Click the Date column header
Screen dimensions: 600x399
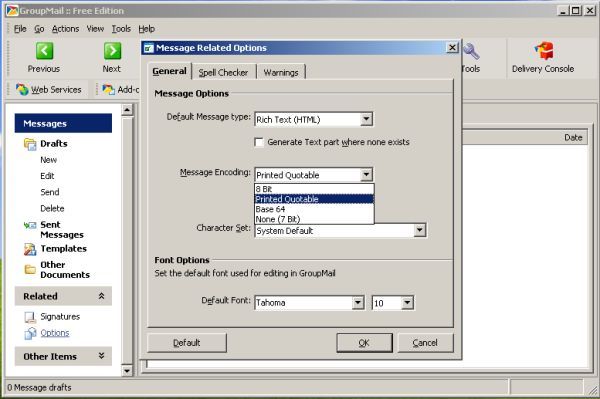pyautogui.click(x=573, y=138)
